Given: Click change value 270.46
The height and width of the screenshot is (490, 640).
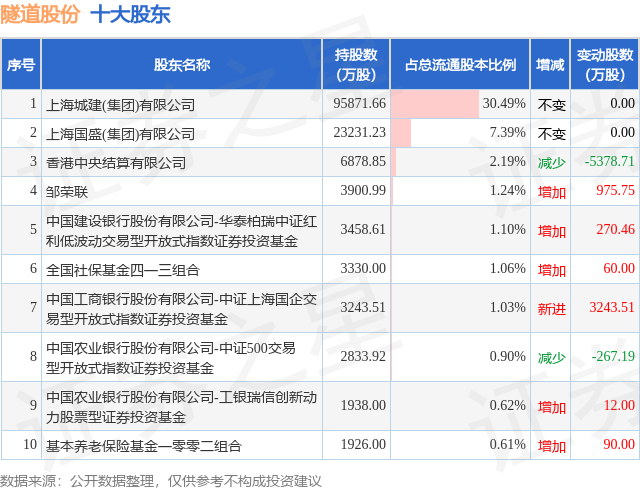Looking at the screenshot, I should click(x=616, y=229).
